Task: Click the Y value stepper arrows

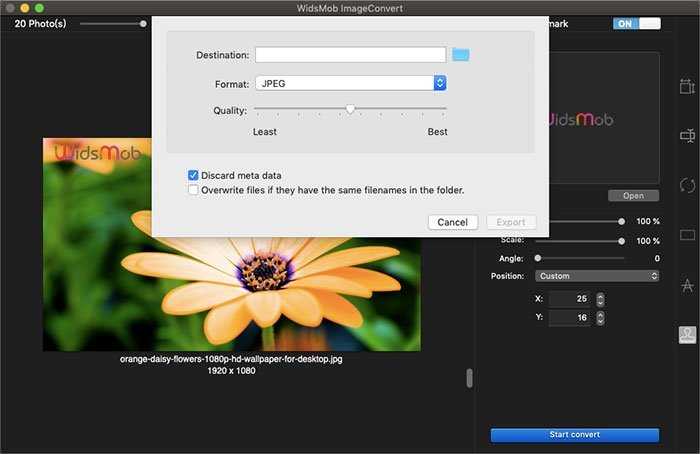Action: click(600, 318)
